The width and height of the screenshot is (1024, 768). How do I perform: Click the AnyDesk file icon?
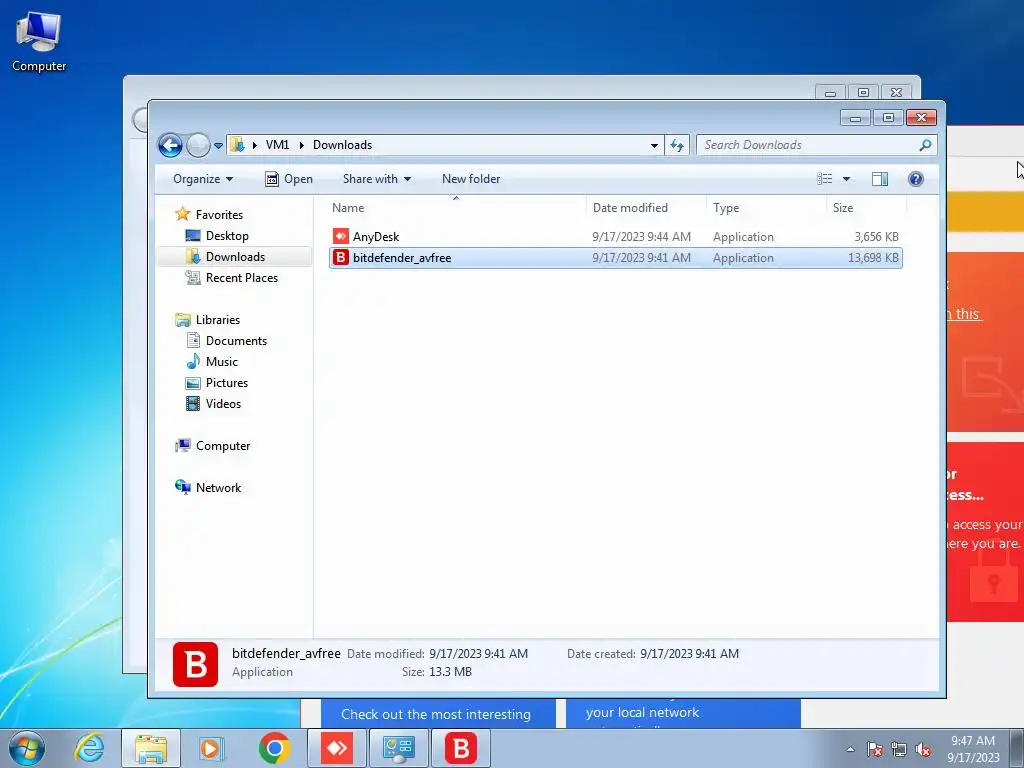coord(340,236)
